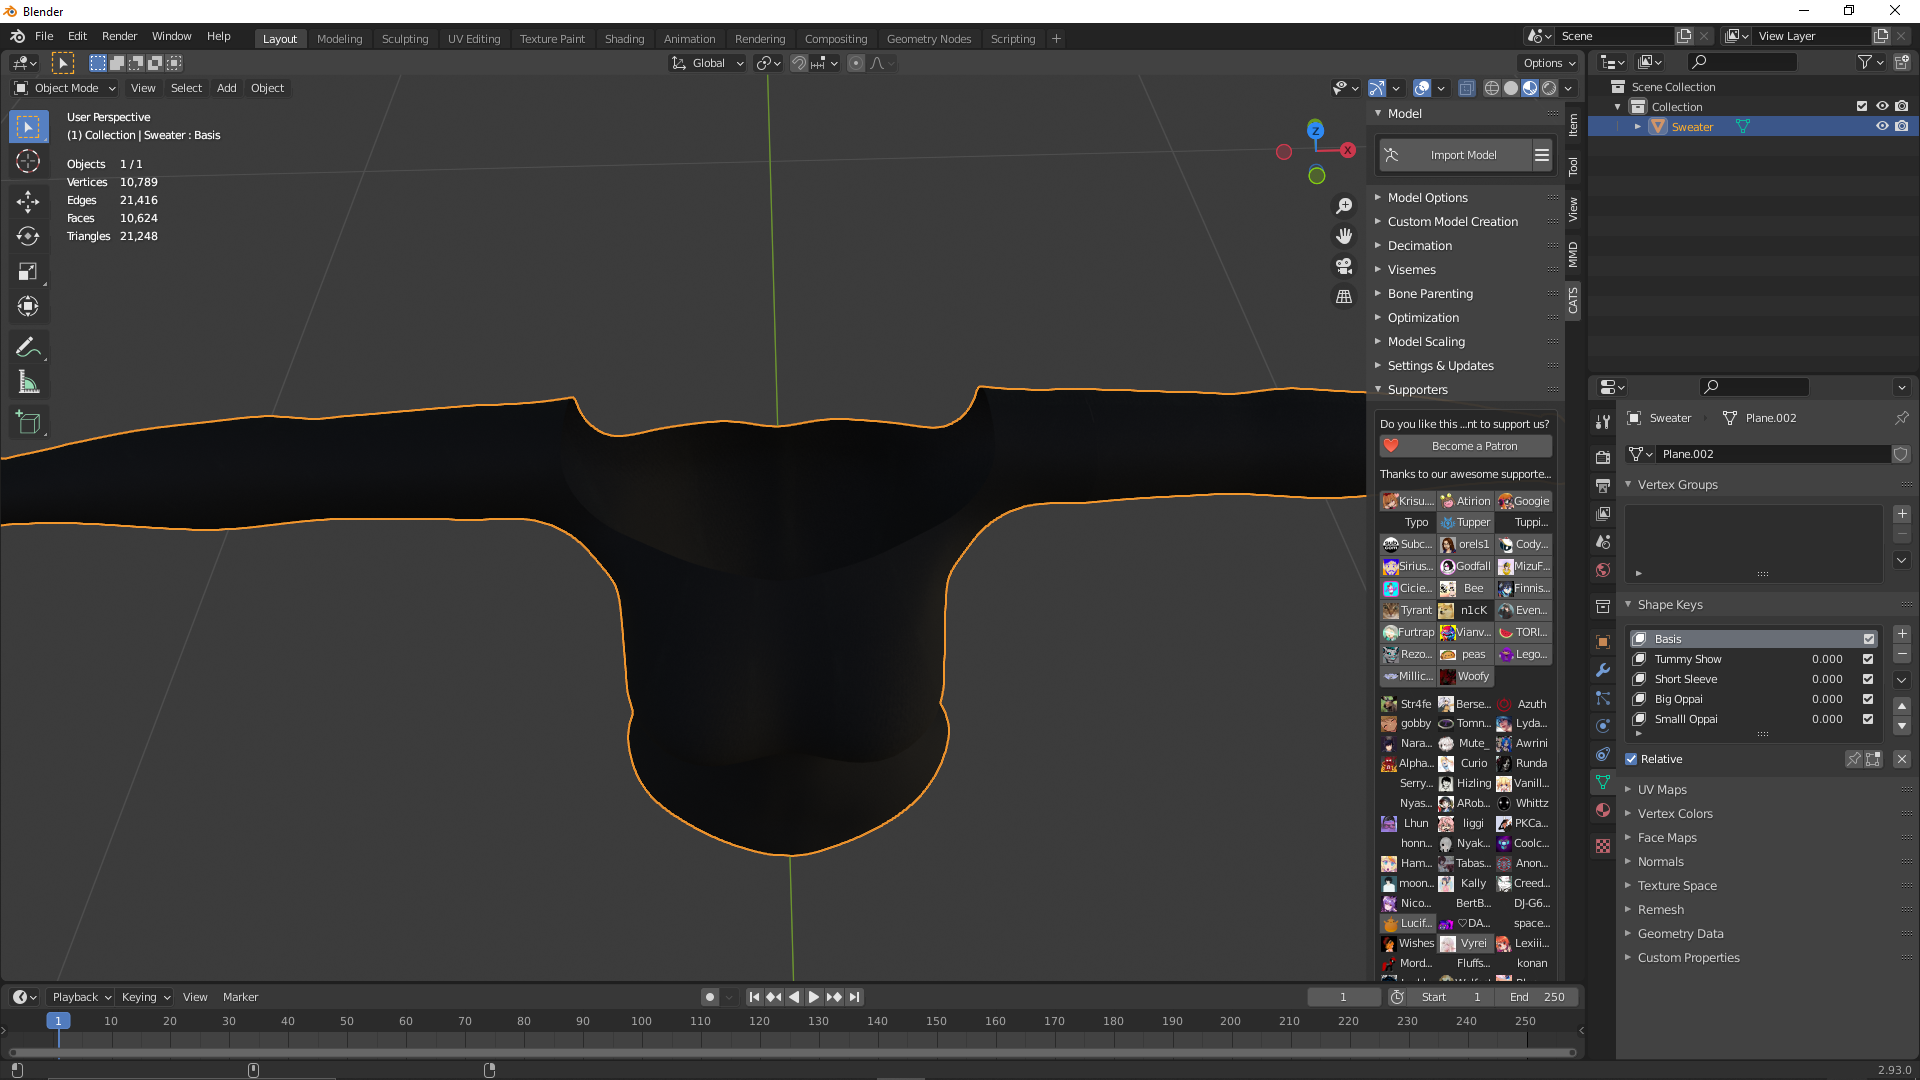Toggle the Tummy Show shape key checkbox
This screenshot has width=1920, height=1080.
pos(1868,659)
